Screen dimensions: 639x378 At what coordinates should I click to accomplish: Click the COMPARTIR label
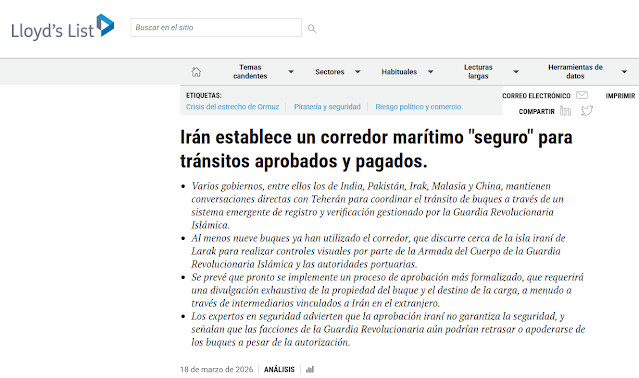click(536, 112)
